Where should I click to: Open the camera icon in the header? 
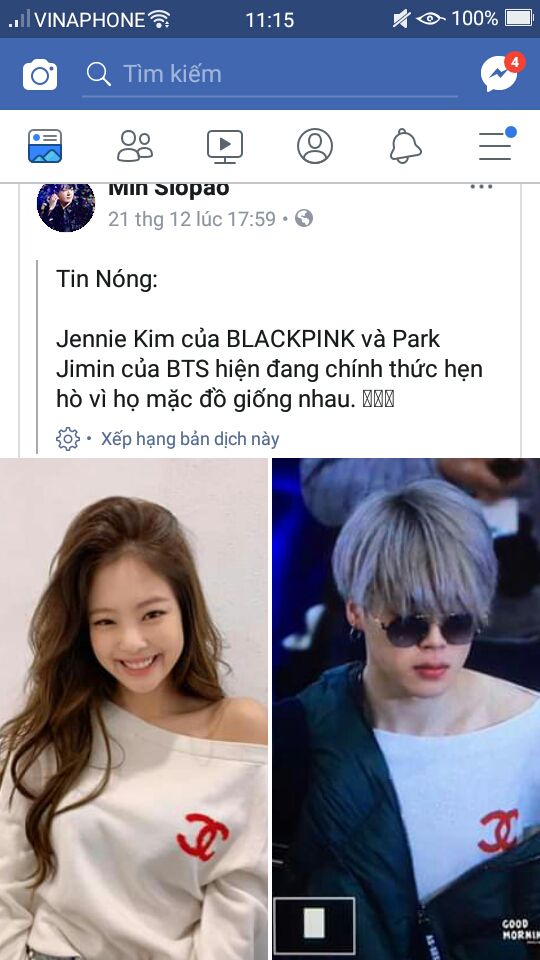tap(40, 75)
